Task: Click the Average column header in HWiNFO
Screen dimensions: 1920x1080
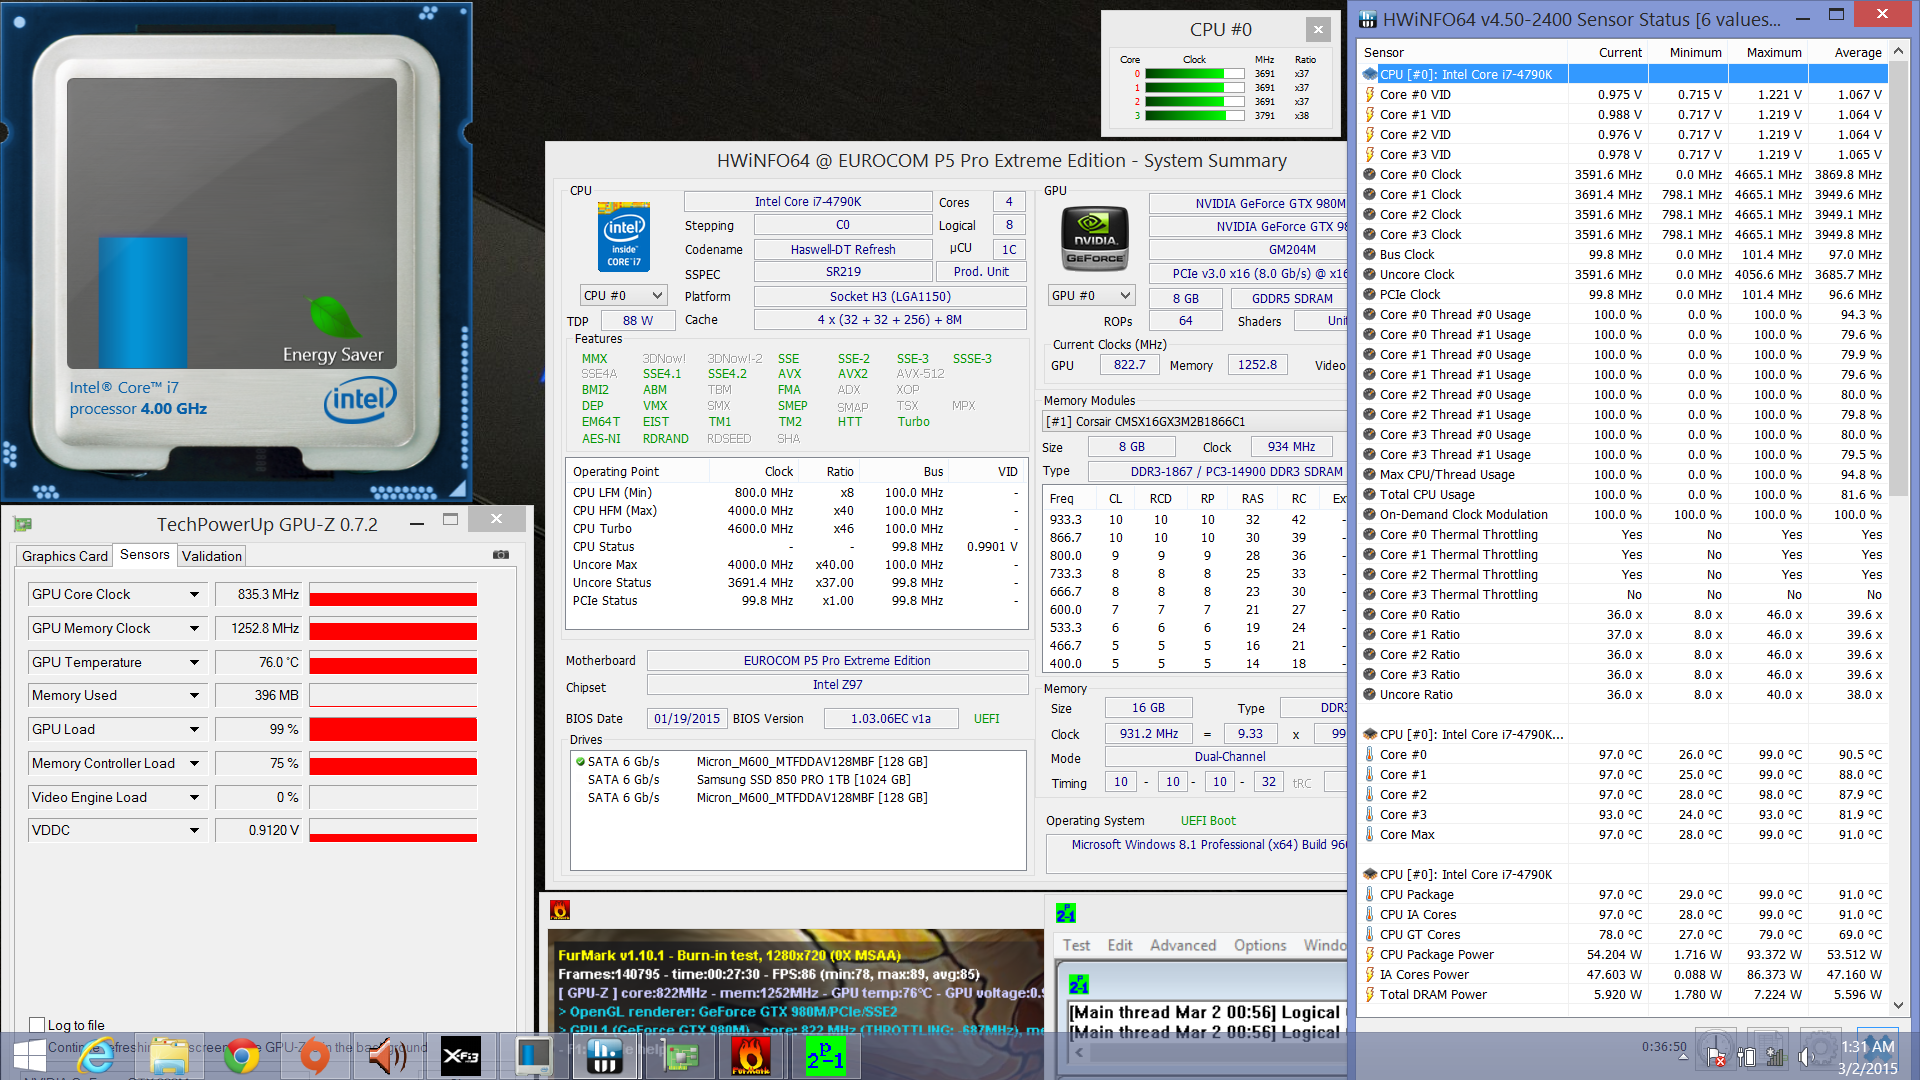Action: (x=1848, y=53)
